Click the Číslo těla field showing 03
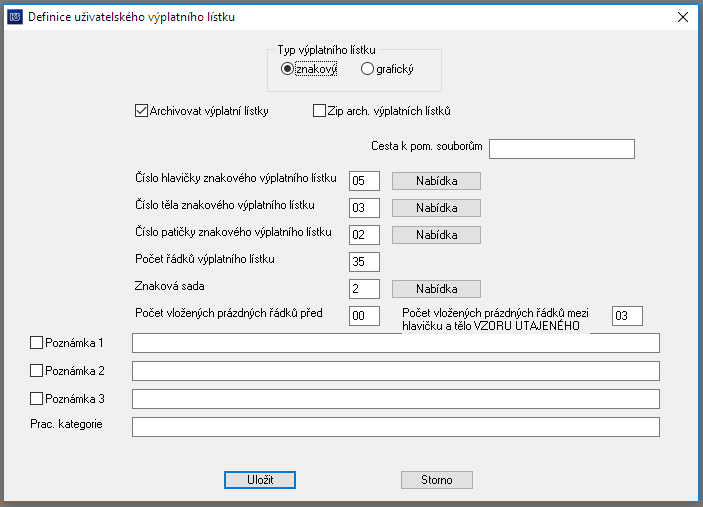703x507 pixels. 364,208
